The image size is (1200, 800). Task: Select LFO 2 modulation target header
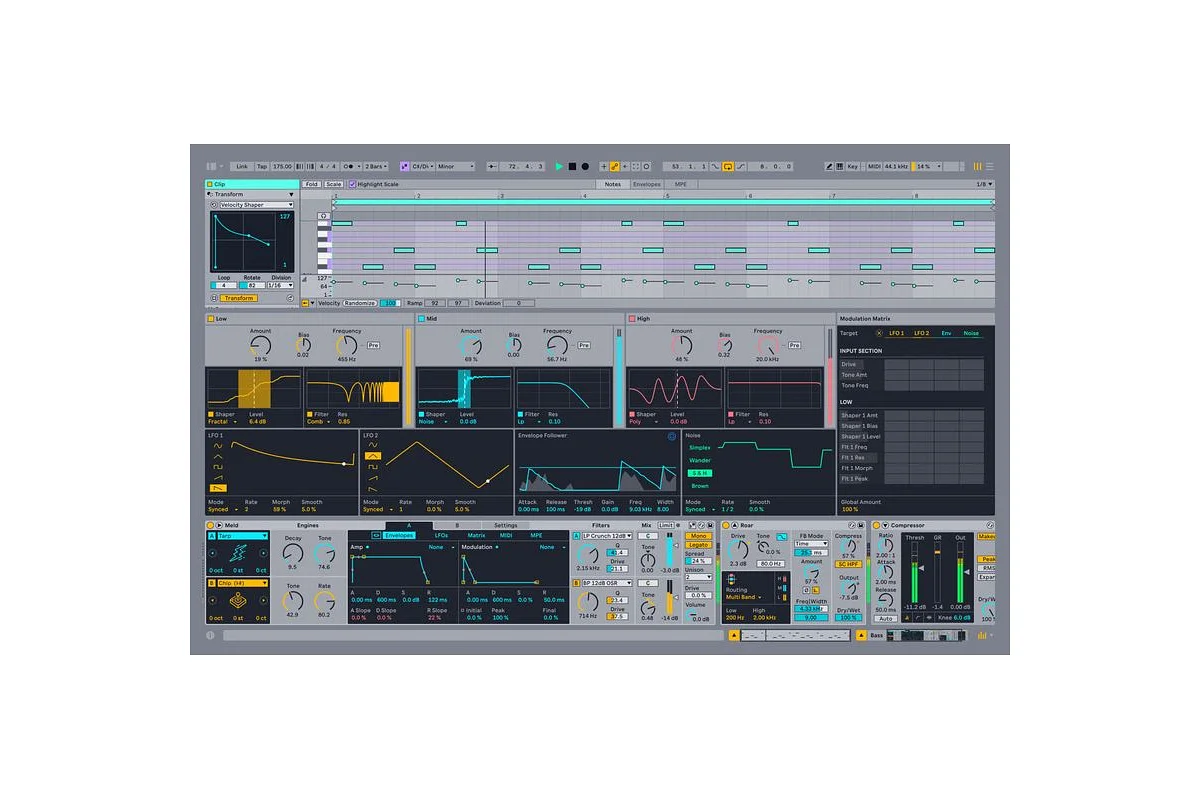point(921,333)
